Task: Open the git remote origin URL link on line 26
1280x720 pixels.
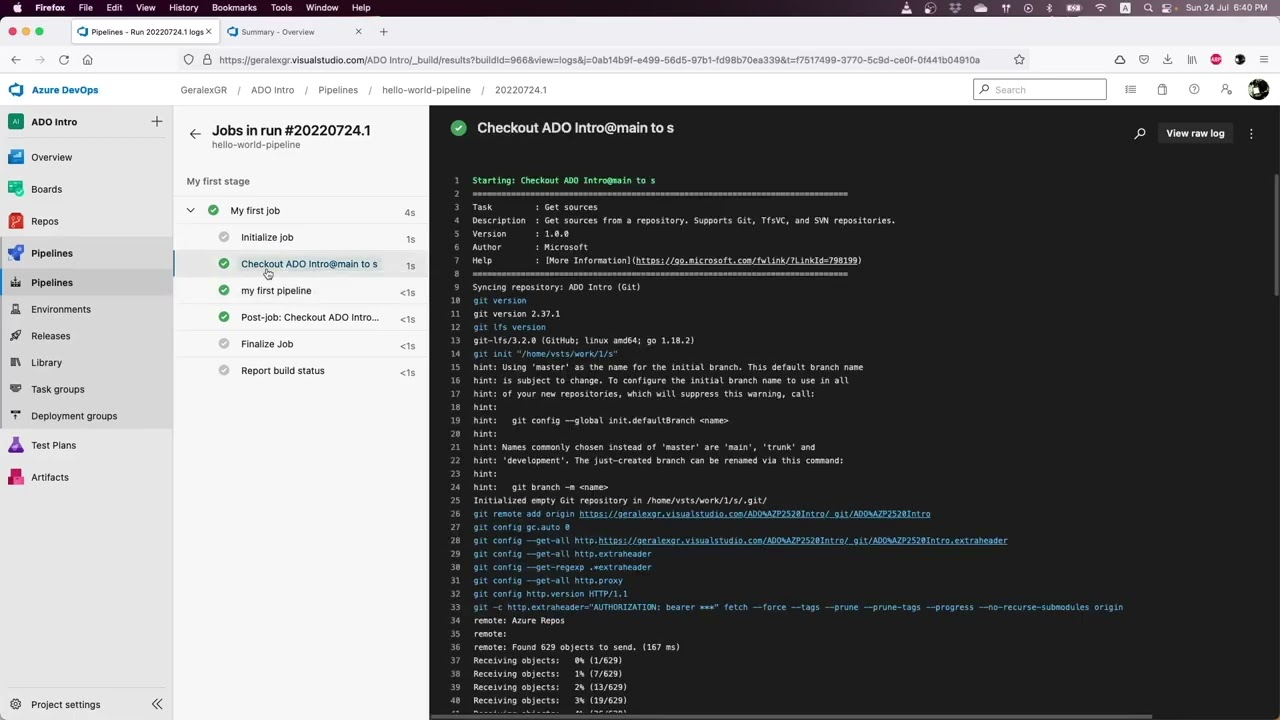Action: pyautogui.click(x=754, y=514)
